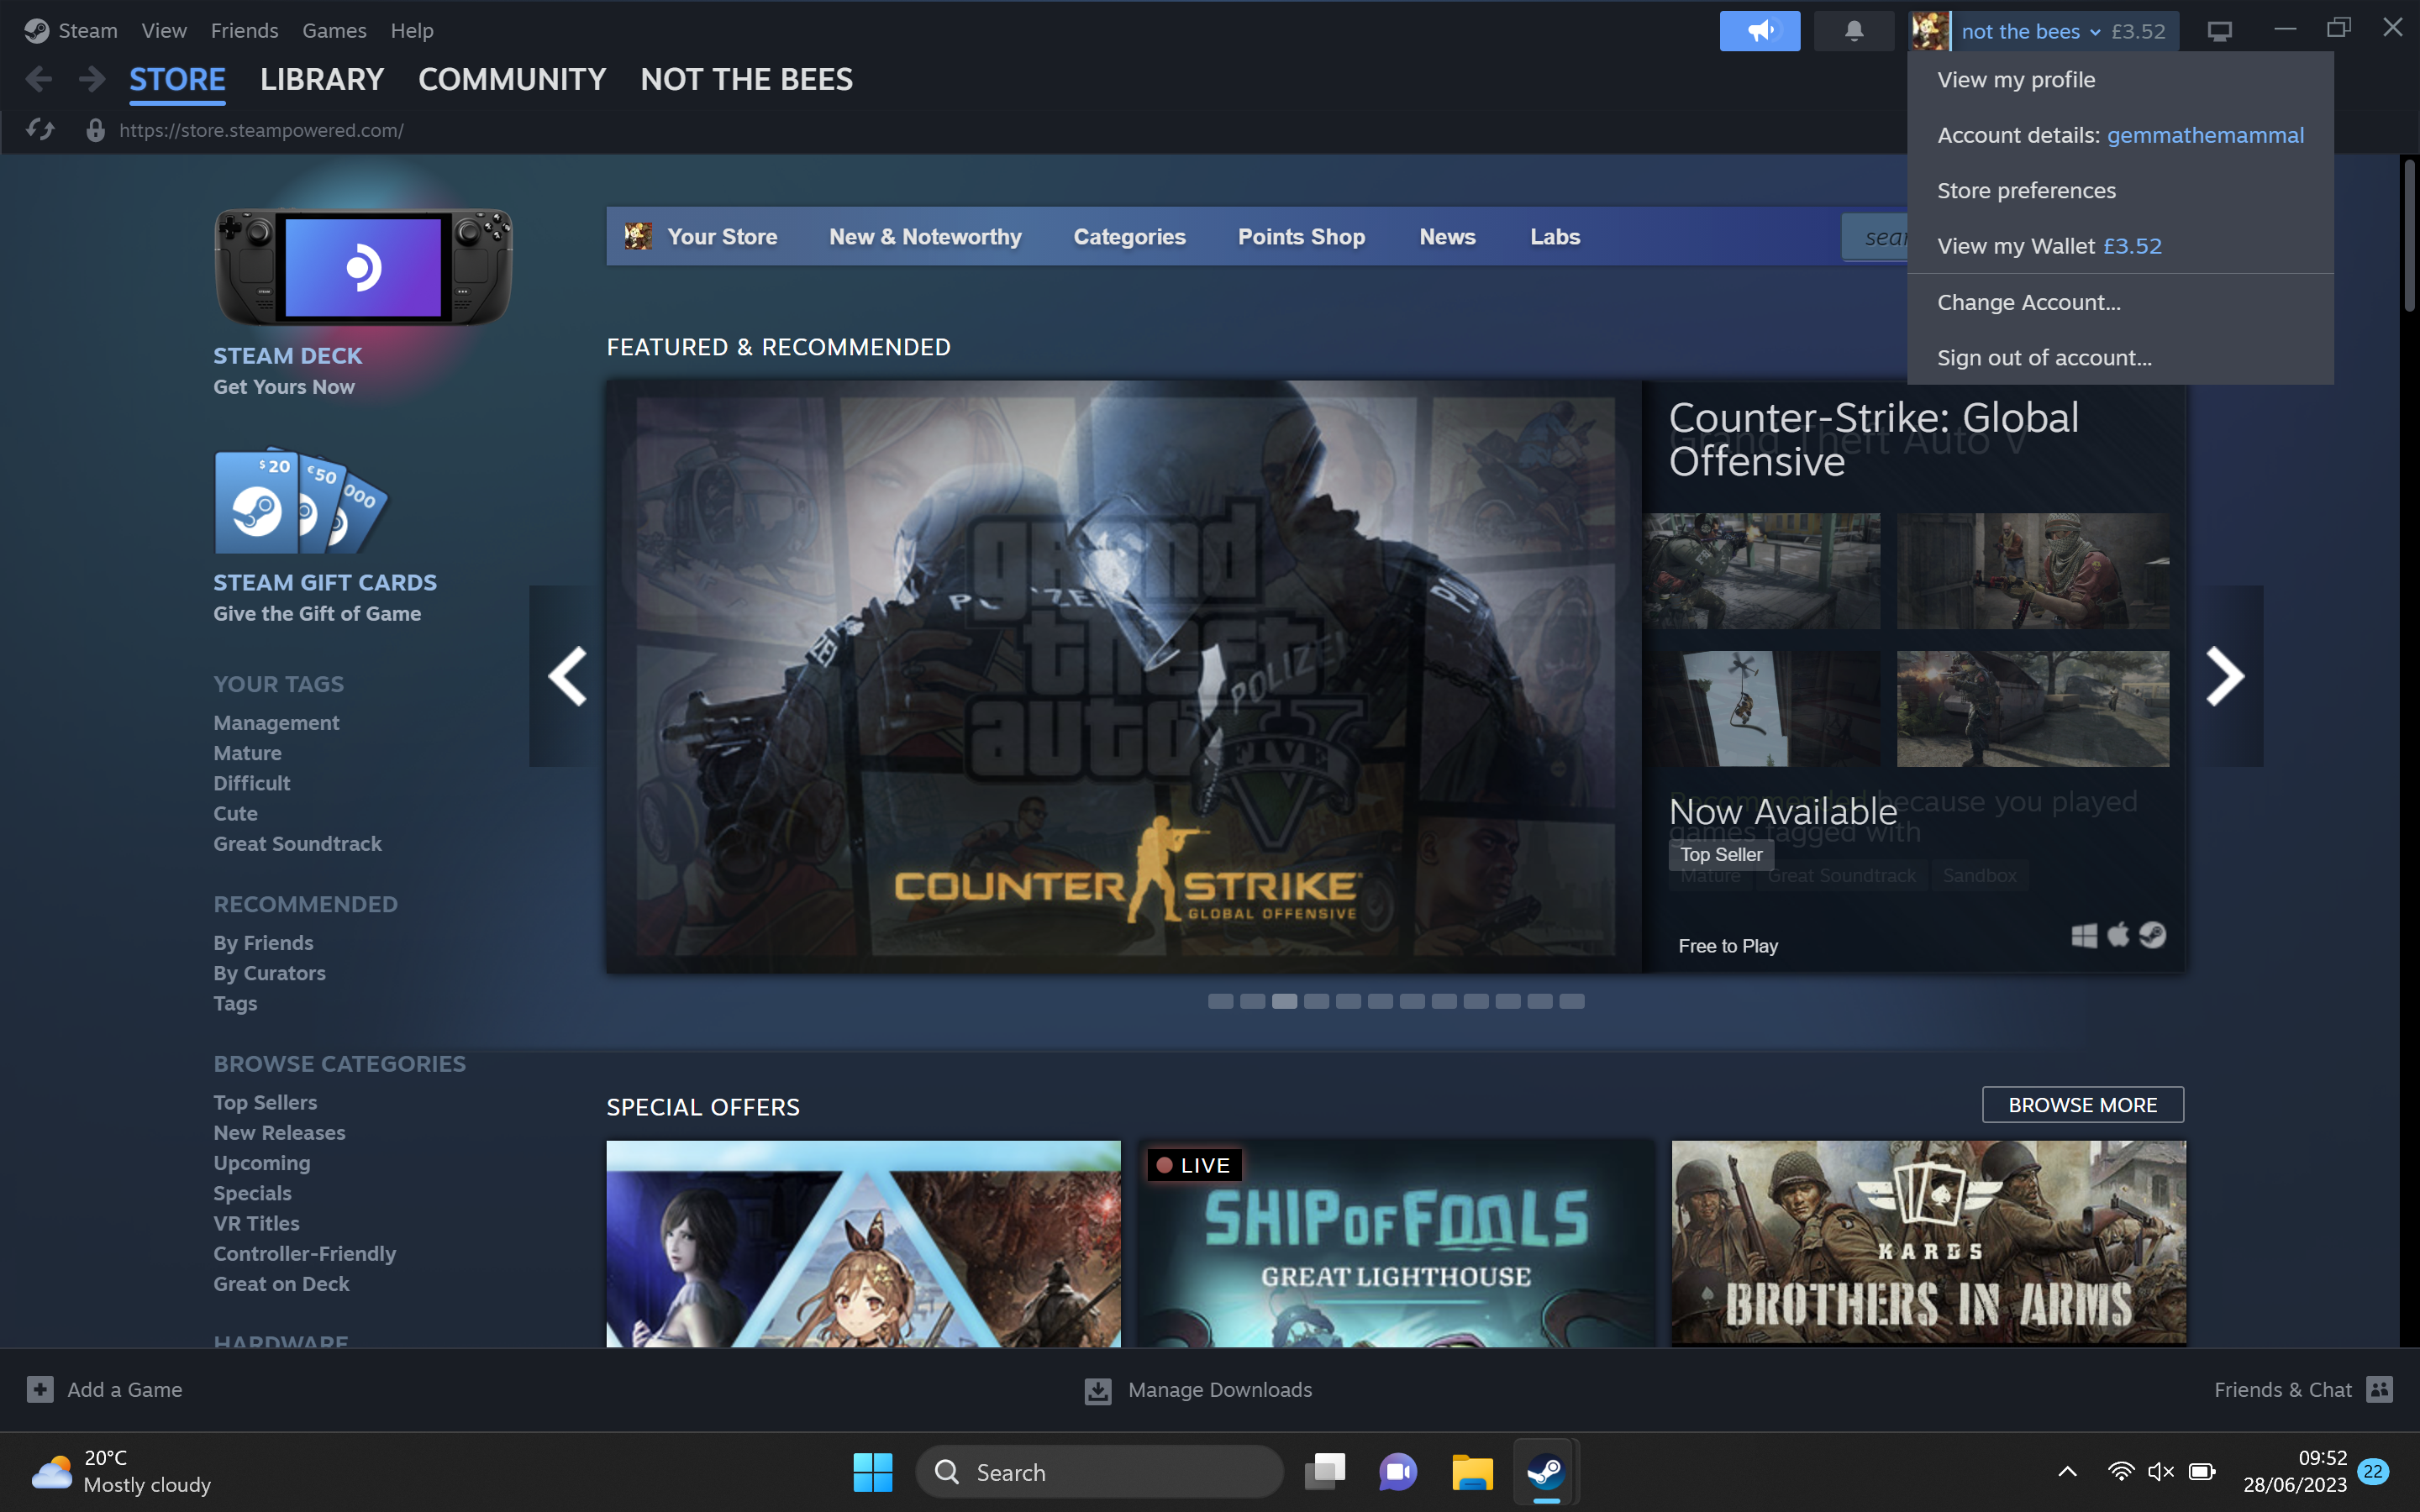This screenshot has height=1512, width=2420.
Task: Select Store preferences
Action: (2120, 191)
